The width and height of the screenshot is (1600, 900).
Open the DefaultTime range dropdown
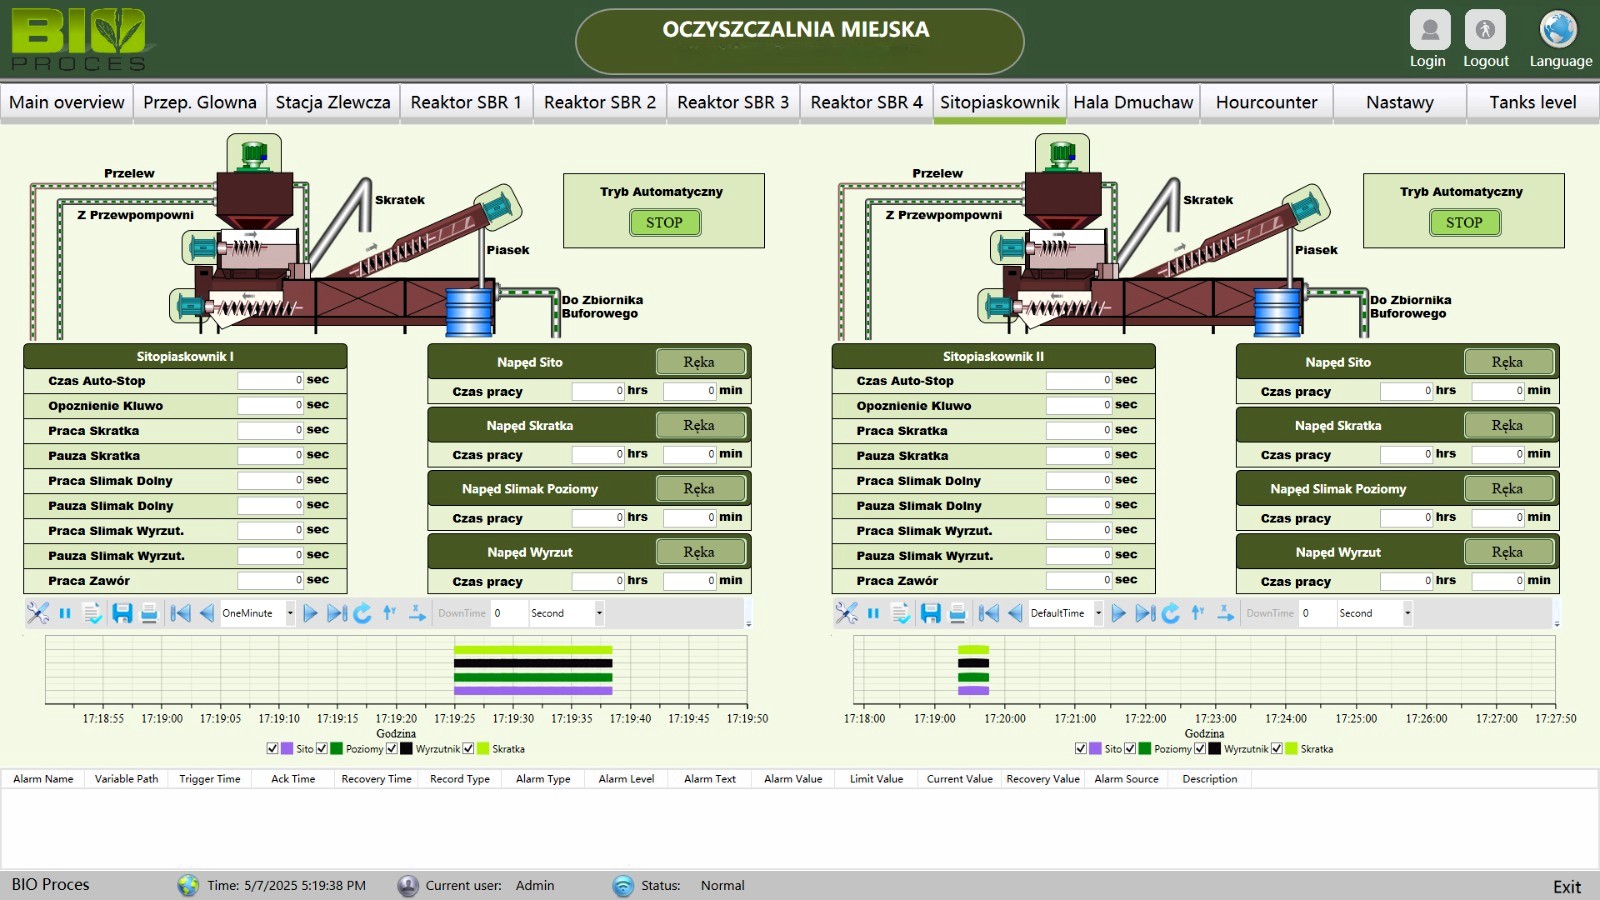point(1098,613)
